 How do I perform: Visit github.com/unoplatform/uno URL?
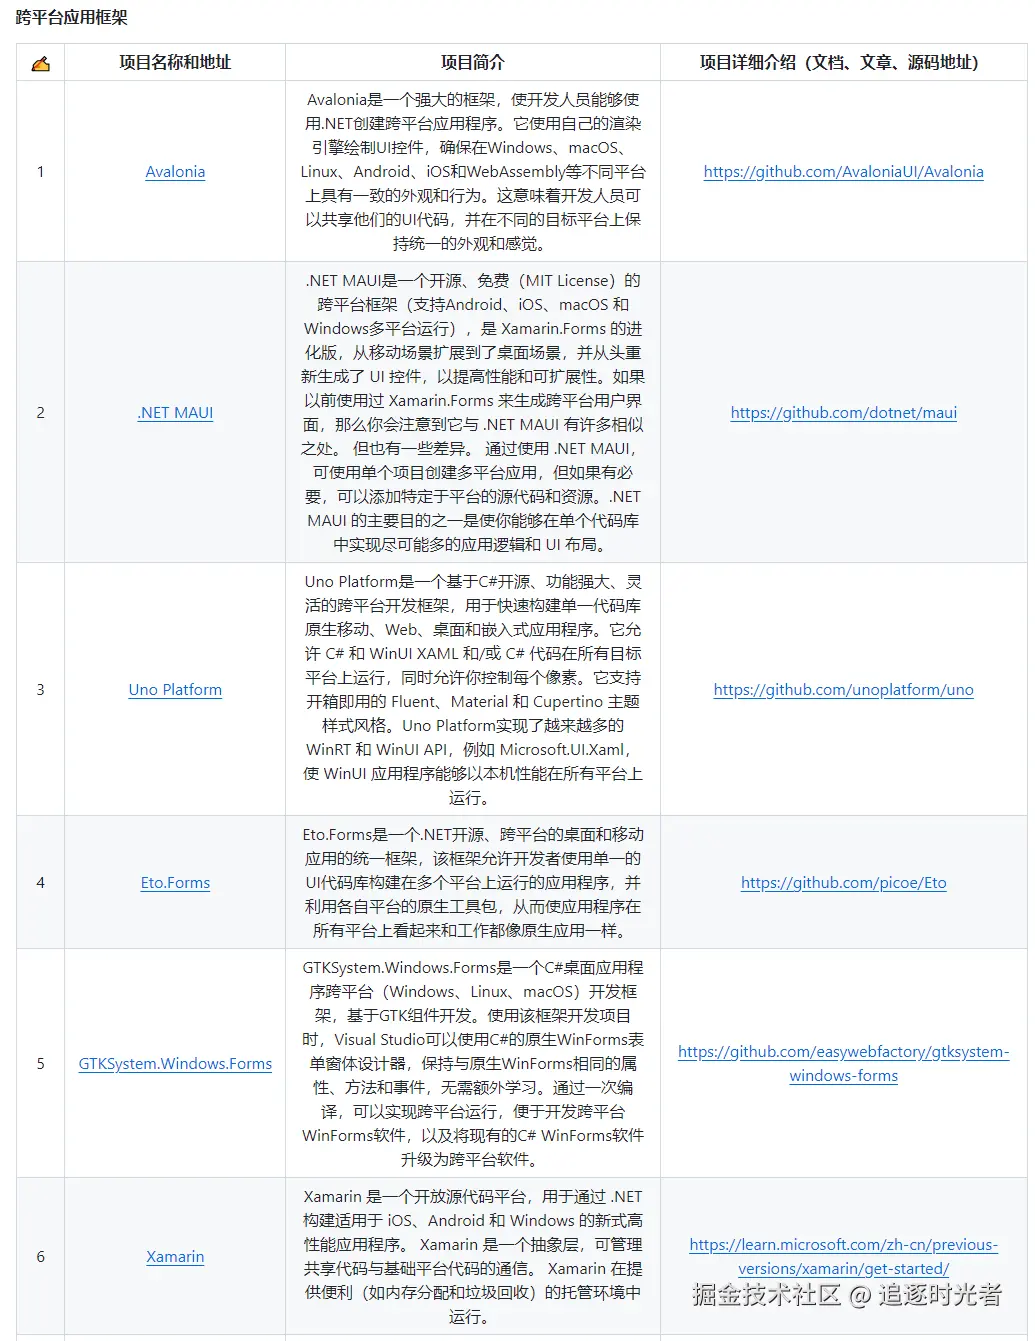coord(843,690)
